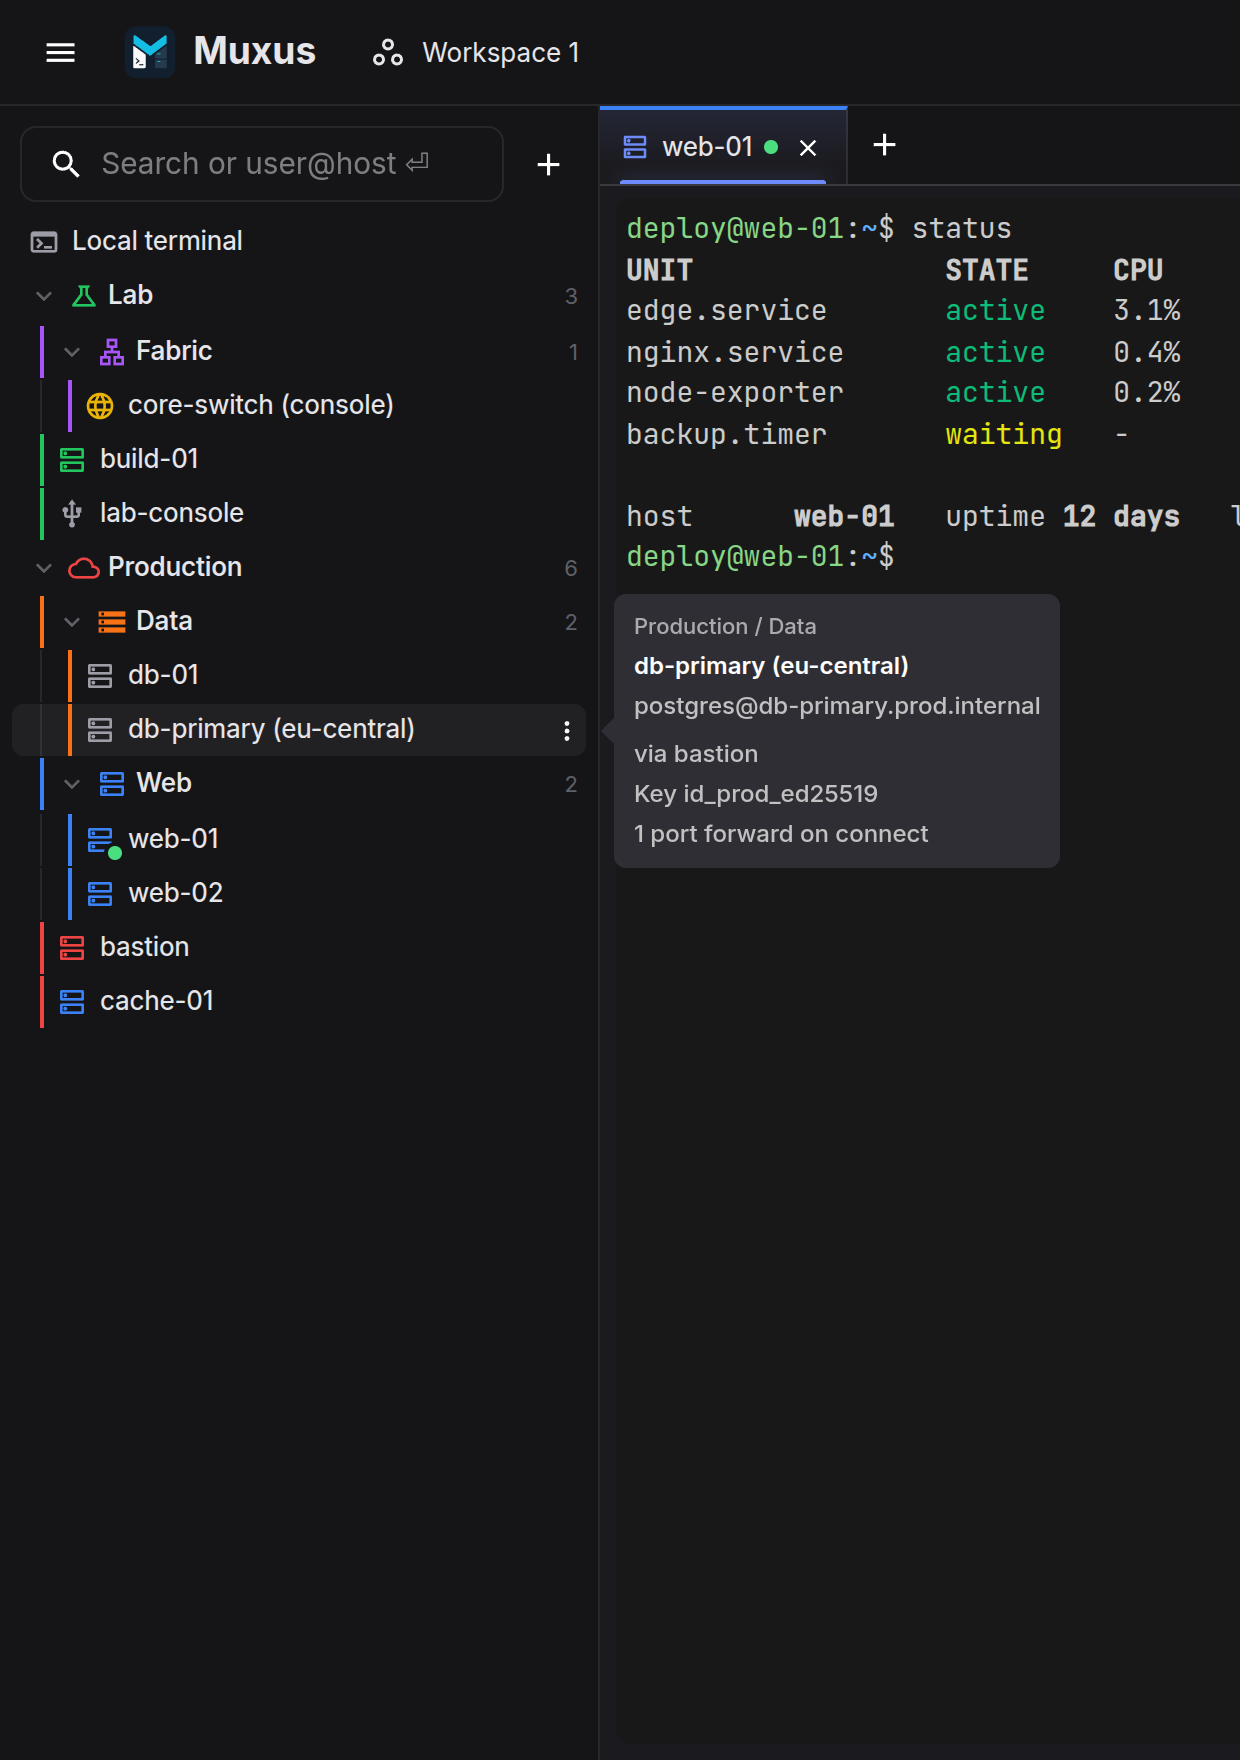Click the Lab group label
This screenshot has height=1760, width=1240.
(x=130, y=295)
